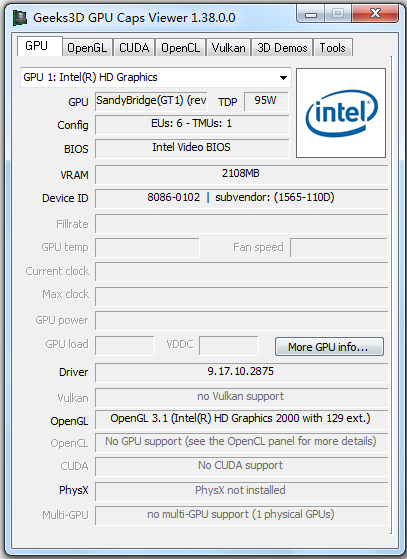Click the 'Driver' label
This screenshot has height=559, width=407.
pos(73,372)
